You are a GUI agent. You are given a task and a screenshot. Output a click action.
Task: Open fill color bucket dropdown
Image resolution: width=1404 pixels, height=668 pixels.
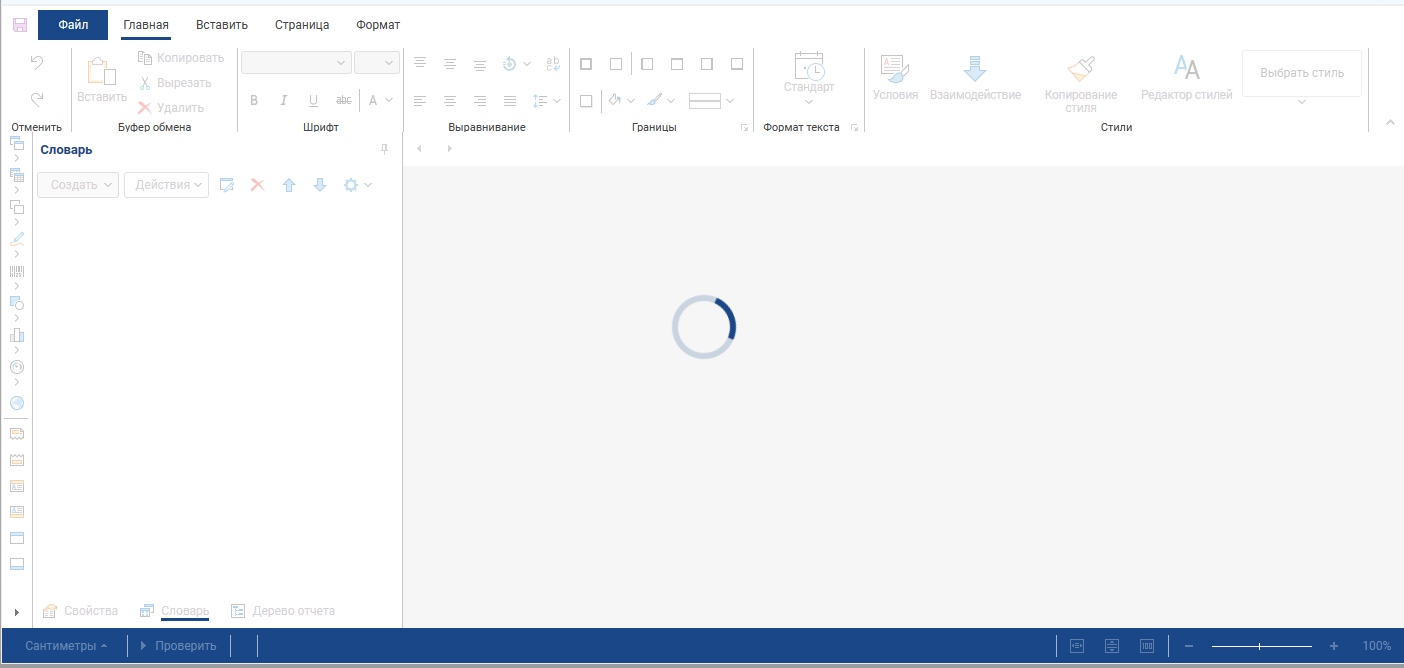coord(622,100)
